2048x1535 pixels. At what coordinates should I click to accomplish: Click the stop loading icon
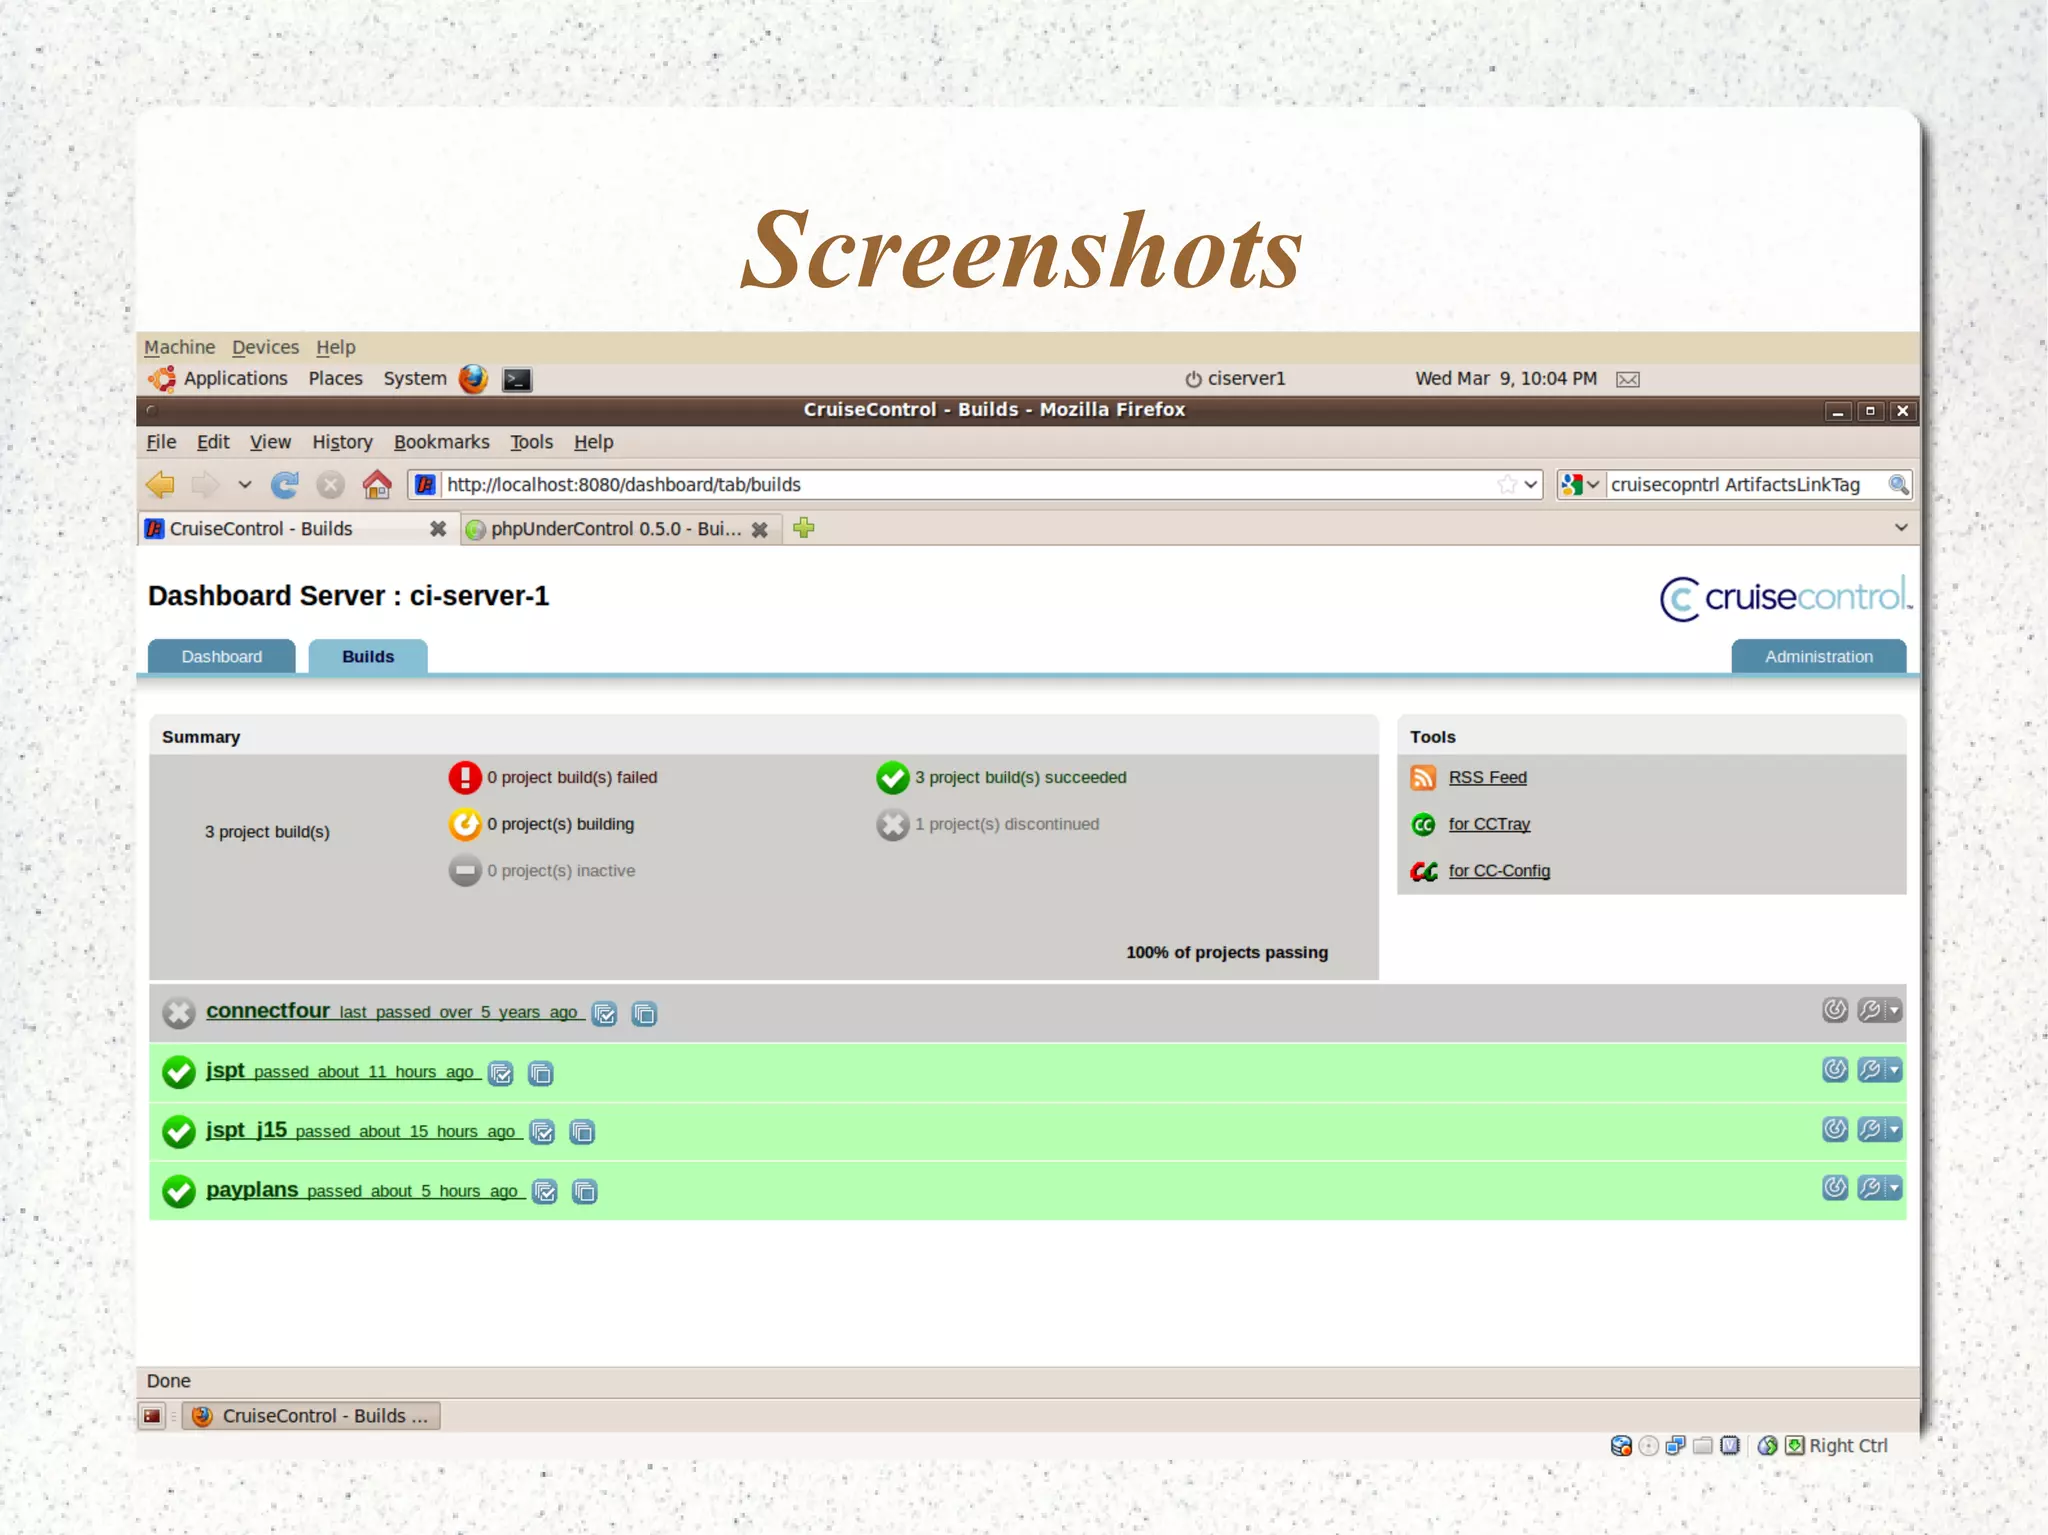pyautogui.click(x=330, y=485)
